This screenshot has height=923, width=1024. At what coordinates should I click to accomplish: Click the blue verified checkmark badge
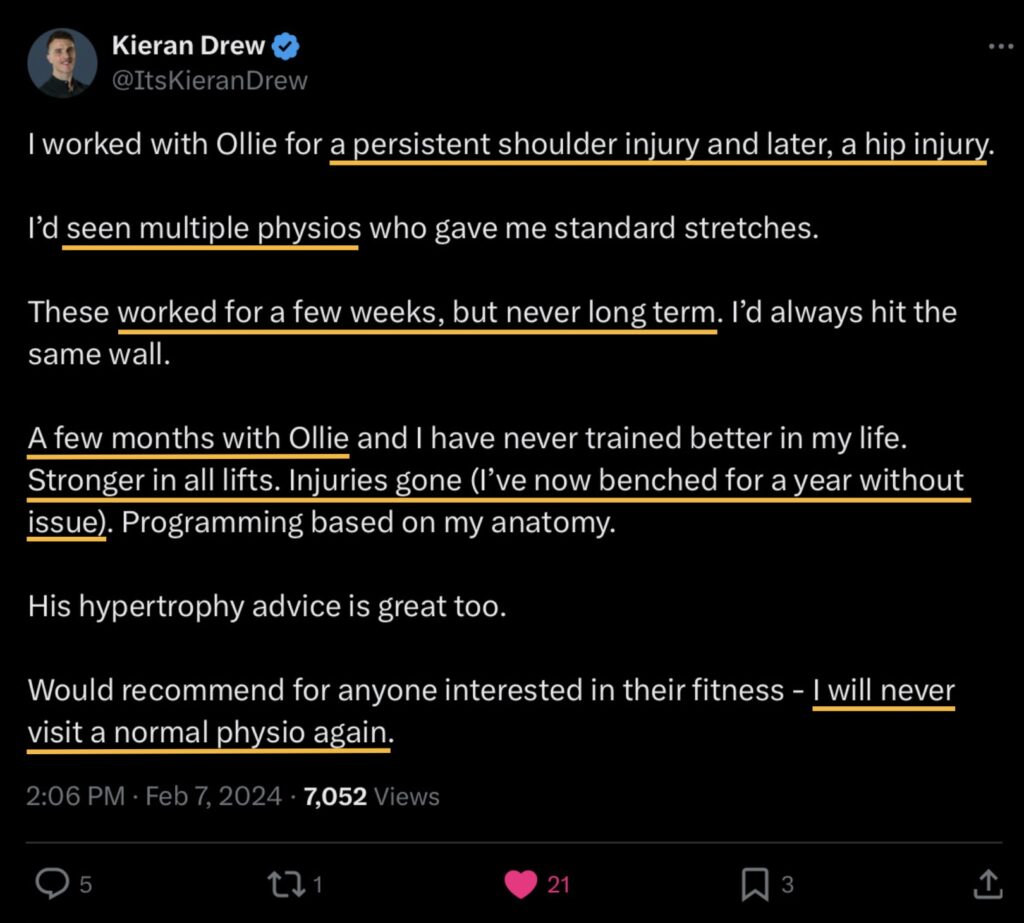click(285, 46)
